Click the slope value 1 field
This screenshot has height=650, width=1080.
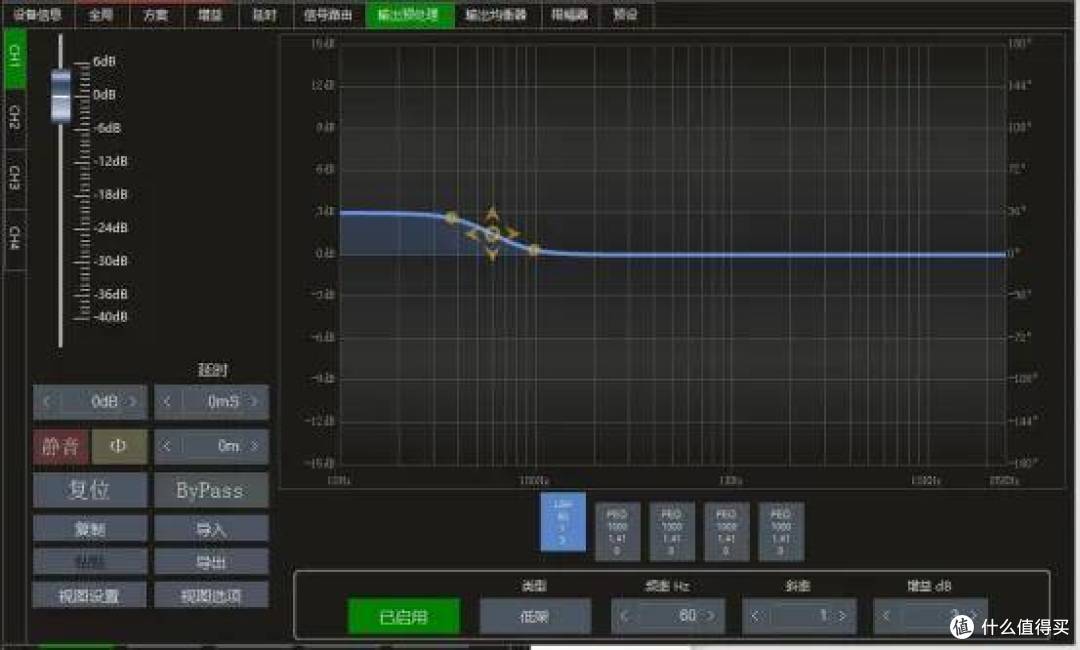click(x=799, y=616)
